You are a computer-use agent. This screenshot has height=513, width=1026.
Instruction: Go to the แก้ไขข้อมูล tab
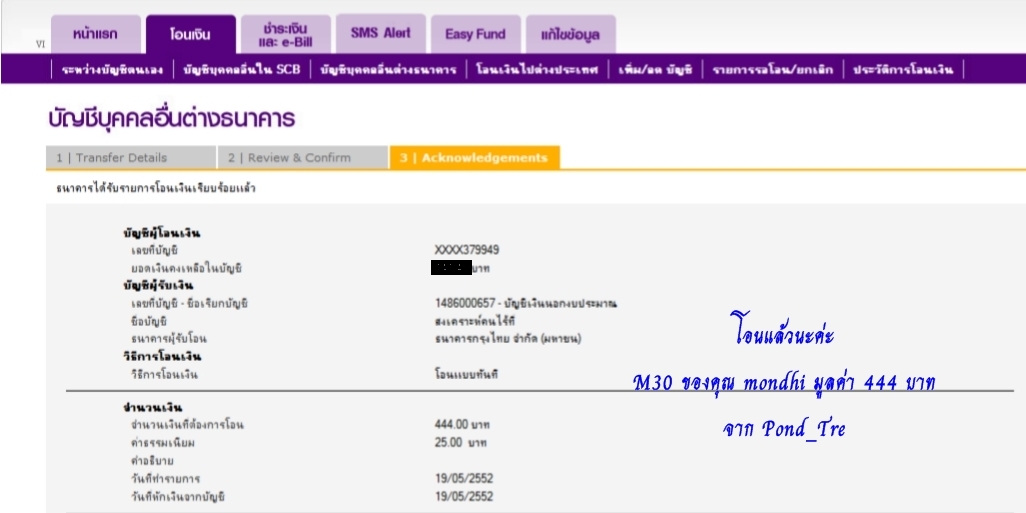click(571, 34)
